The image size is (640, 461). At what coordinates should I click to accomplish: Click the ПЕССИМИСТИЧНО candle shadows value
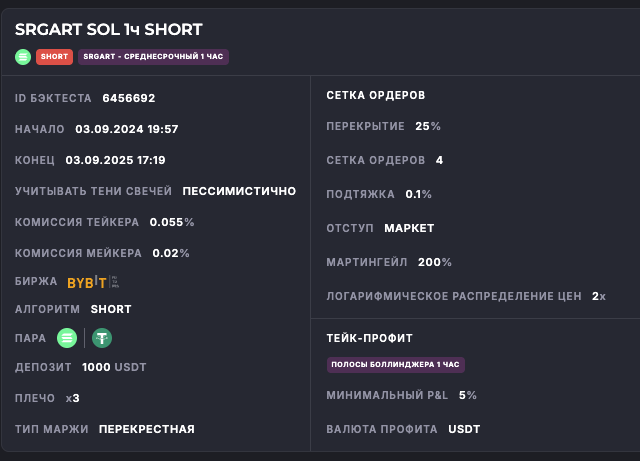pos(239,191)
